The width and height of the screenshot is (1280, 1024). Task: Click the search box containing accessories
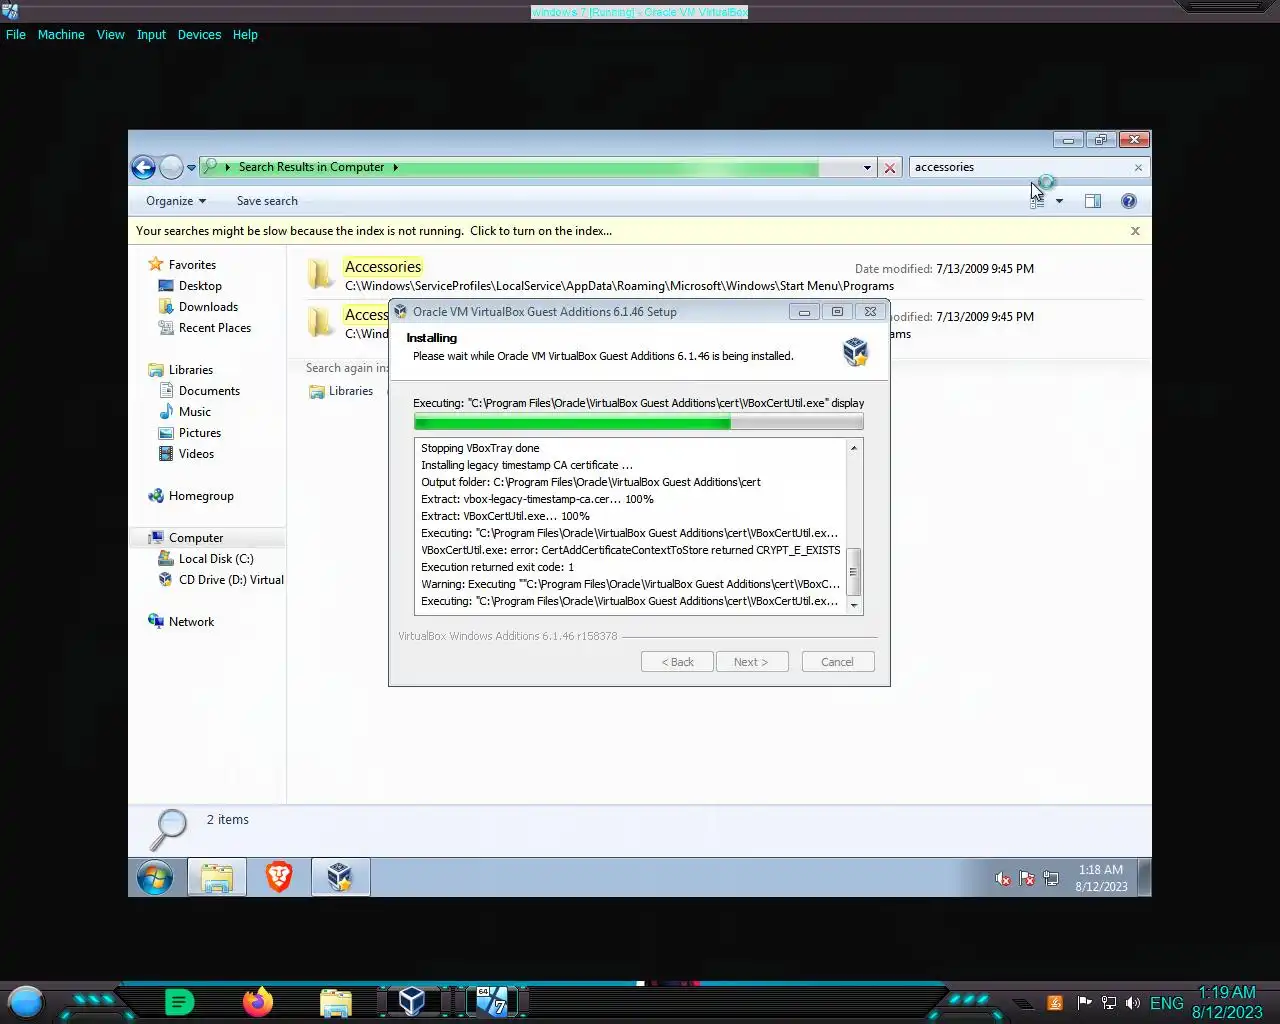click(x=1020, y=167)
